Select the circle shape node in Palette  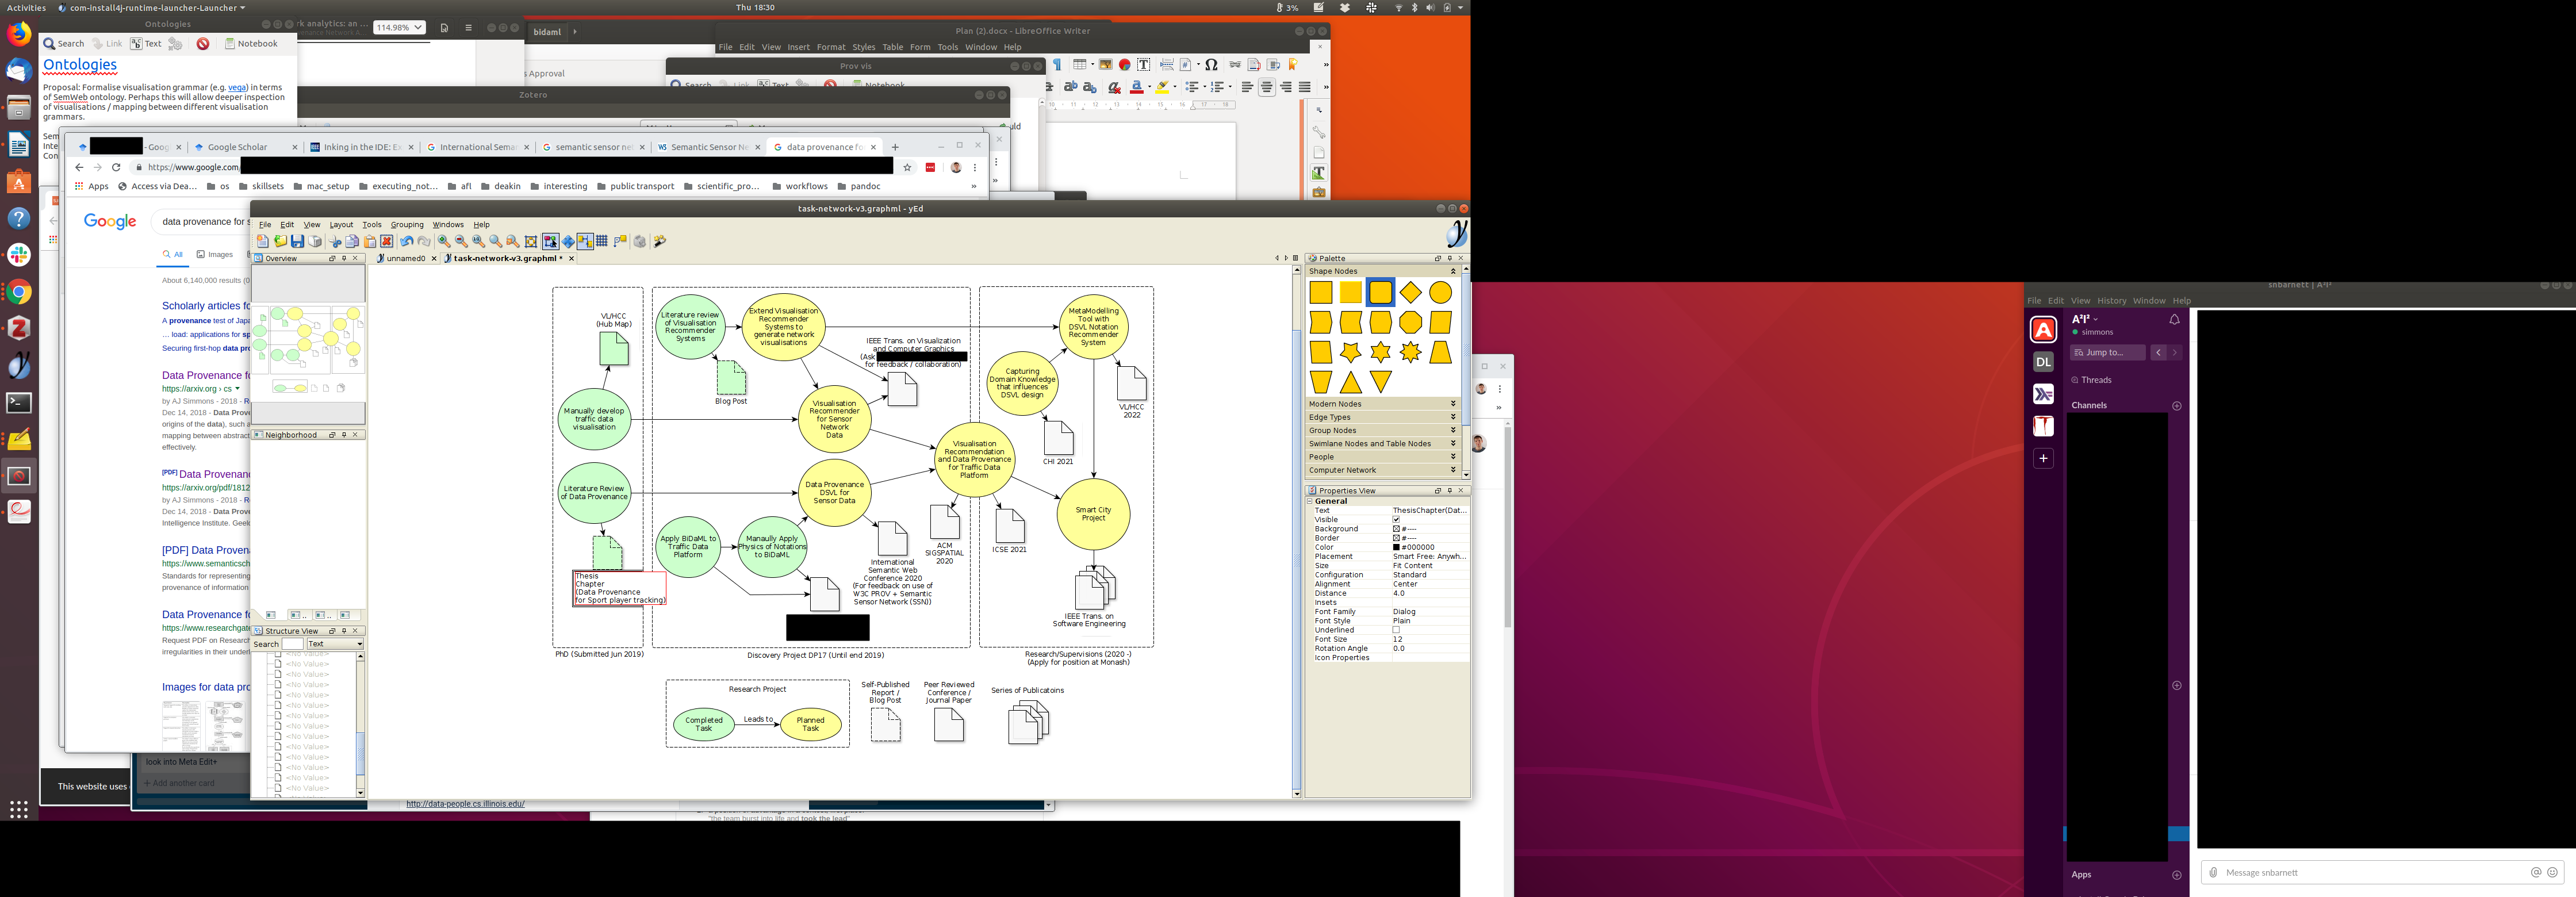1440,292
